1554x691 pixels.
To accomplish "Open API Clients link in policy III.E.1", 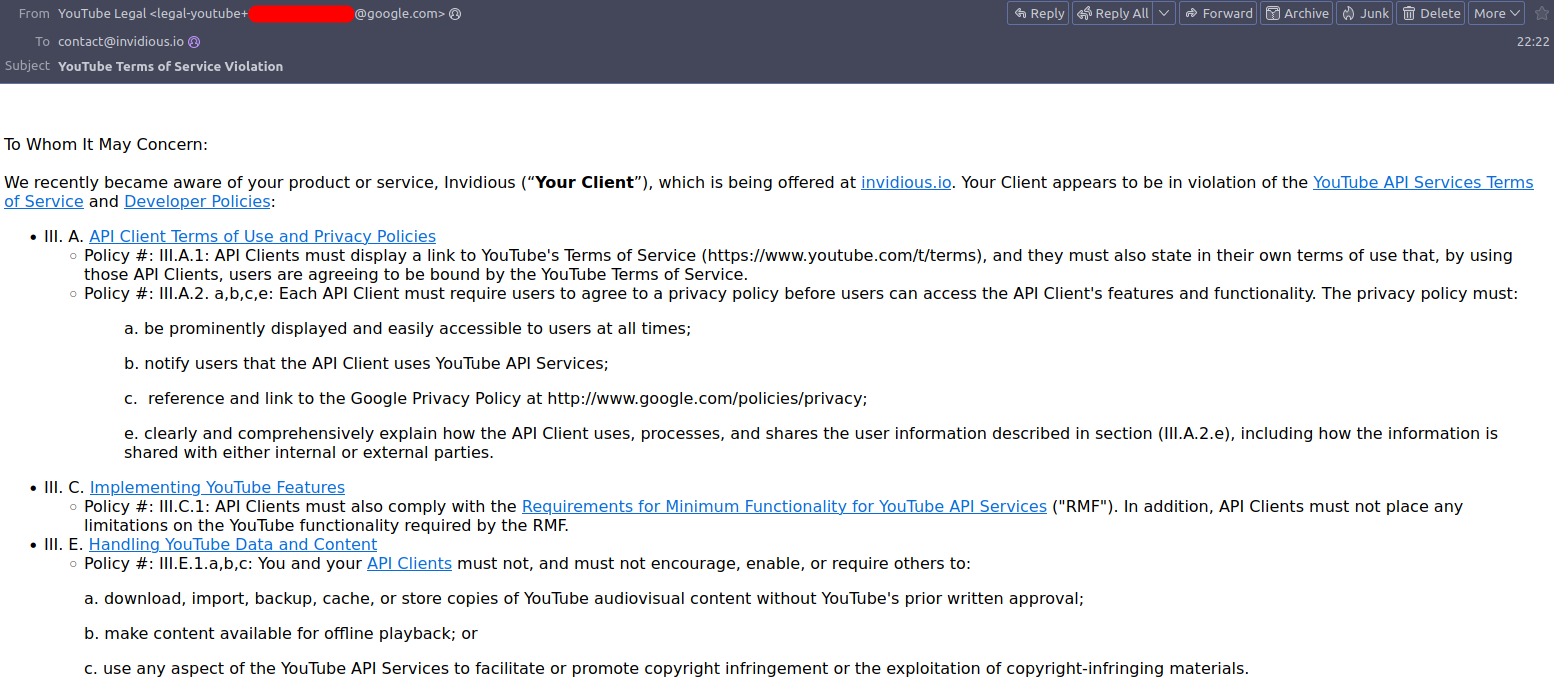I will [x=409, y=563].
